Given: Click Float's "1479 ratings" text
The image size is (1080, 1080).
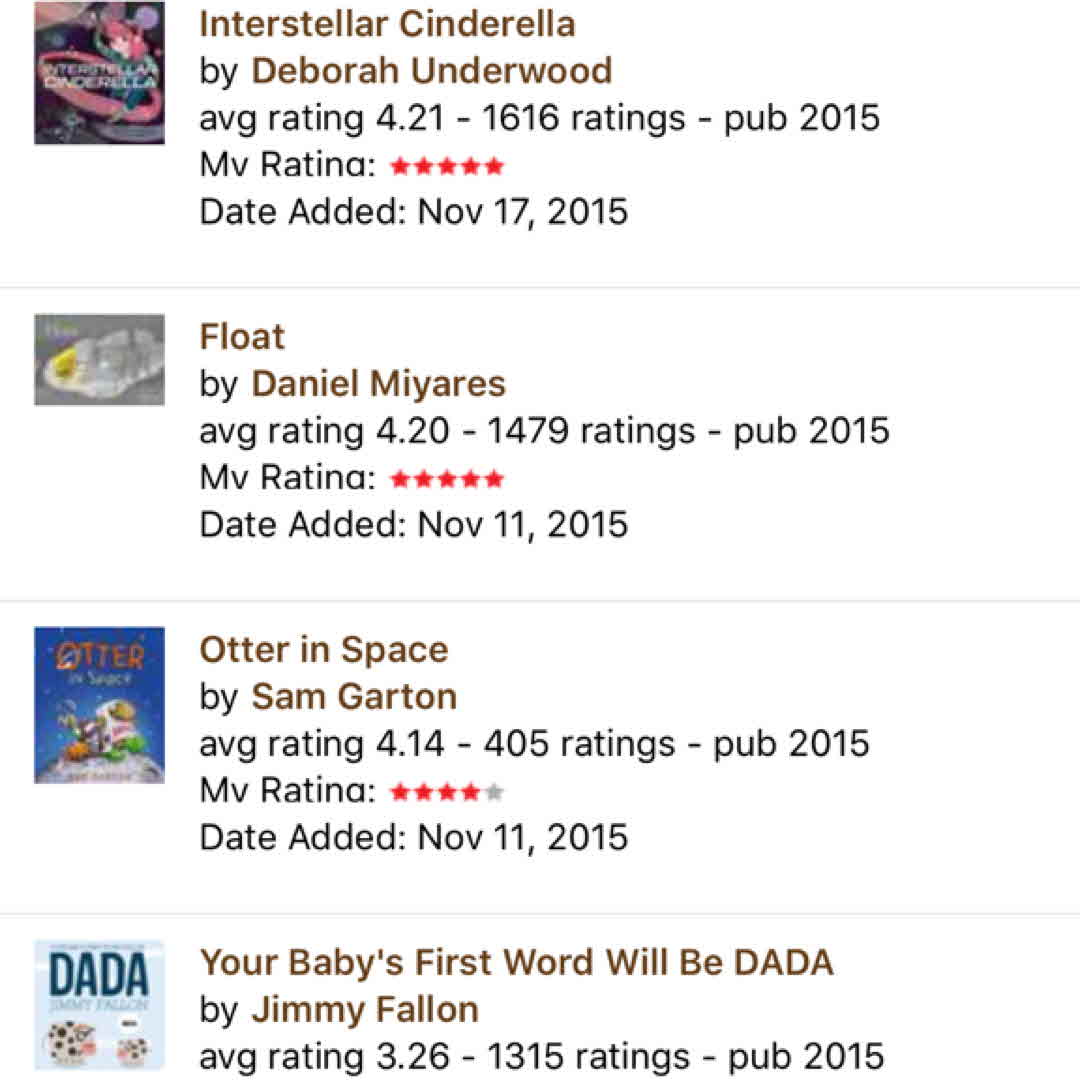Looking at the screenshot, I should (590, 431).
